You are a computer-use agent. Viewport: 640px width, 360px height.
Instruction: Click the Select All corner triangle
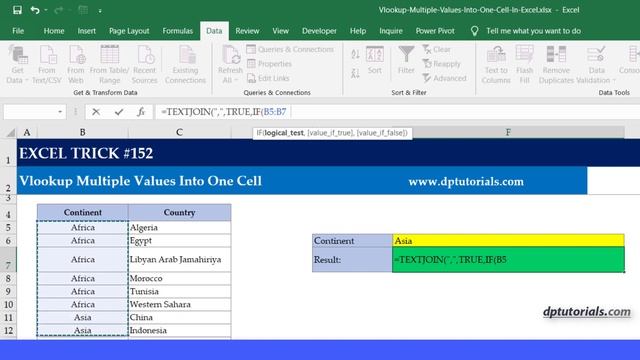click(x=10, y=132)
